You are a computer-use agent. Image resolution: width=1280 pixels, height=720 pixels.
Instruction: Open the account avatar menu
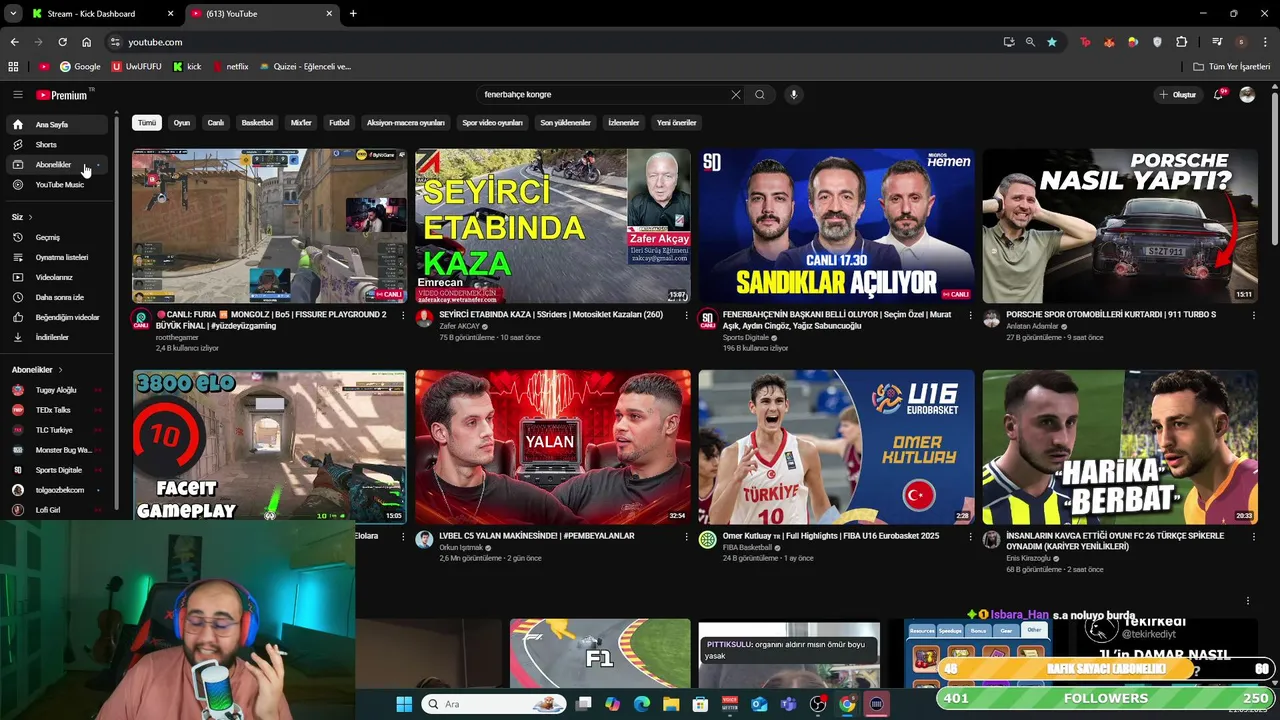click(1247, 95)
